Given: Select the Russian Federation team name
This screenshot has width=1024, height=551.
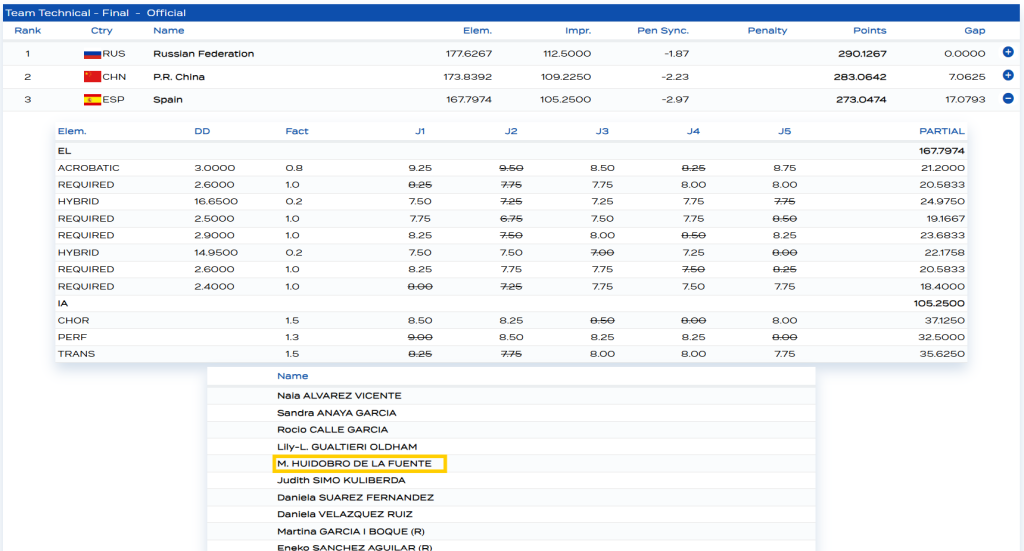Looking at the screenshot, I should 203,54.
